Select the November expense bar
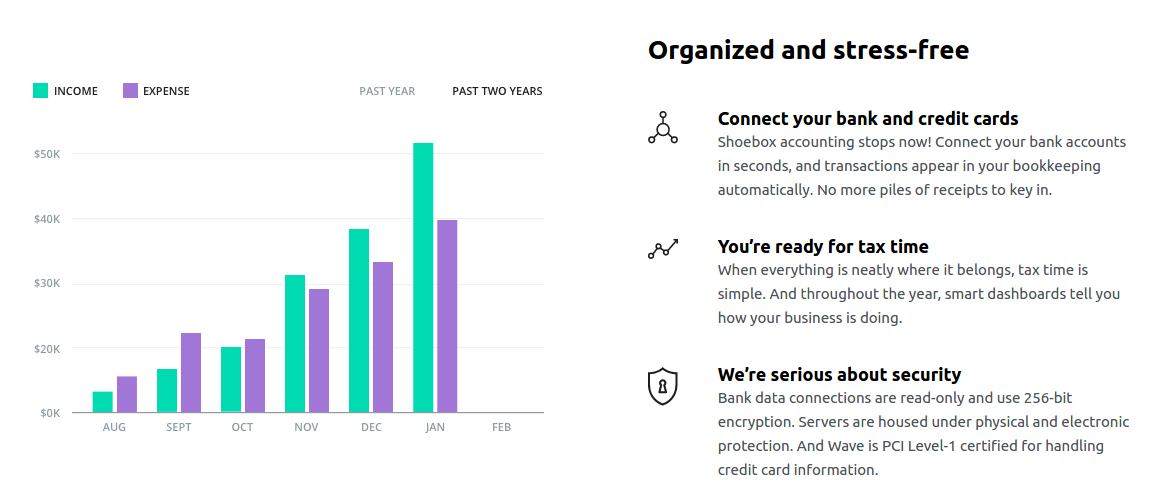 (319, 351)
